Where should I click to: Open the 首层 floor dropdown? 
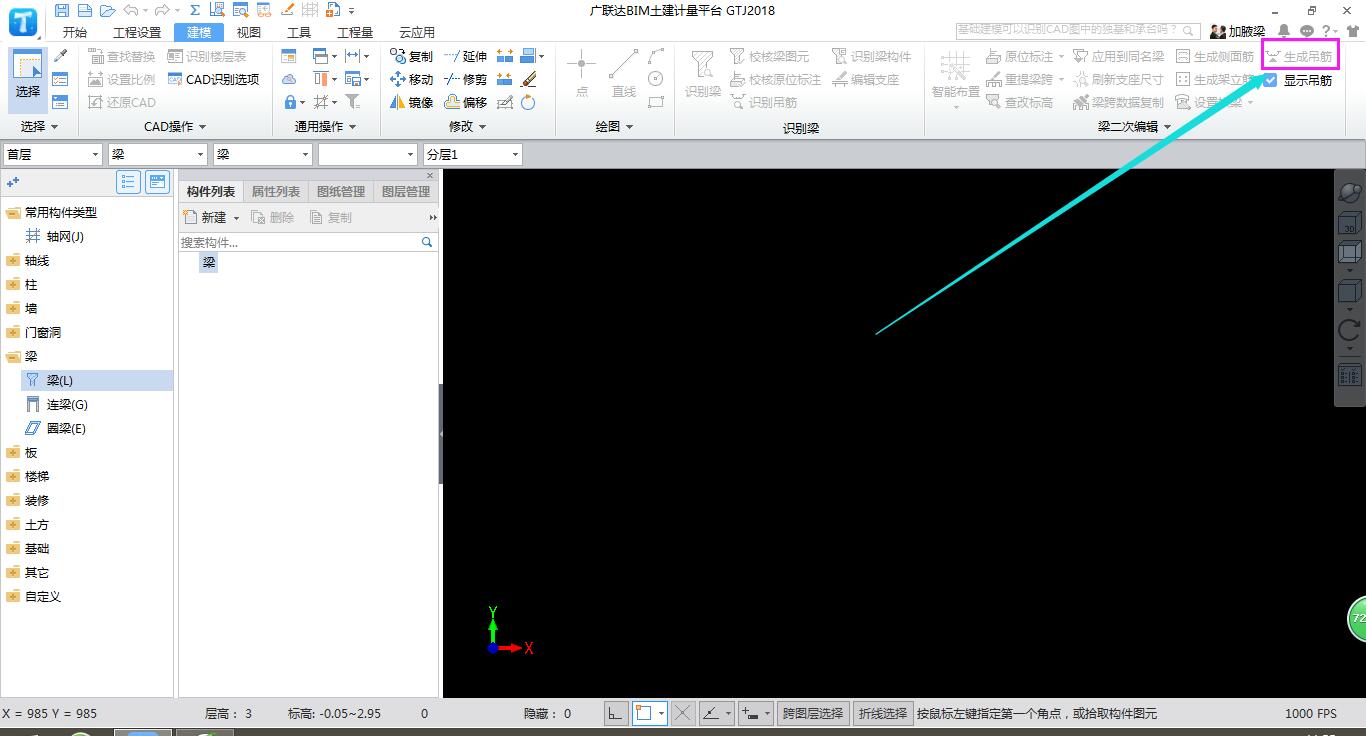(x=53, y=154)
